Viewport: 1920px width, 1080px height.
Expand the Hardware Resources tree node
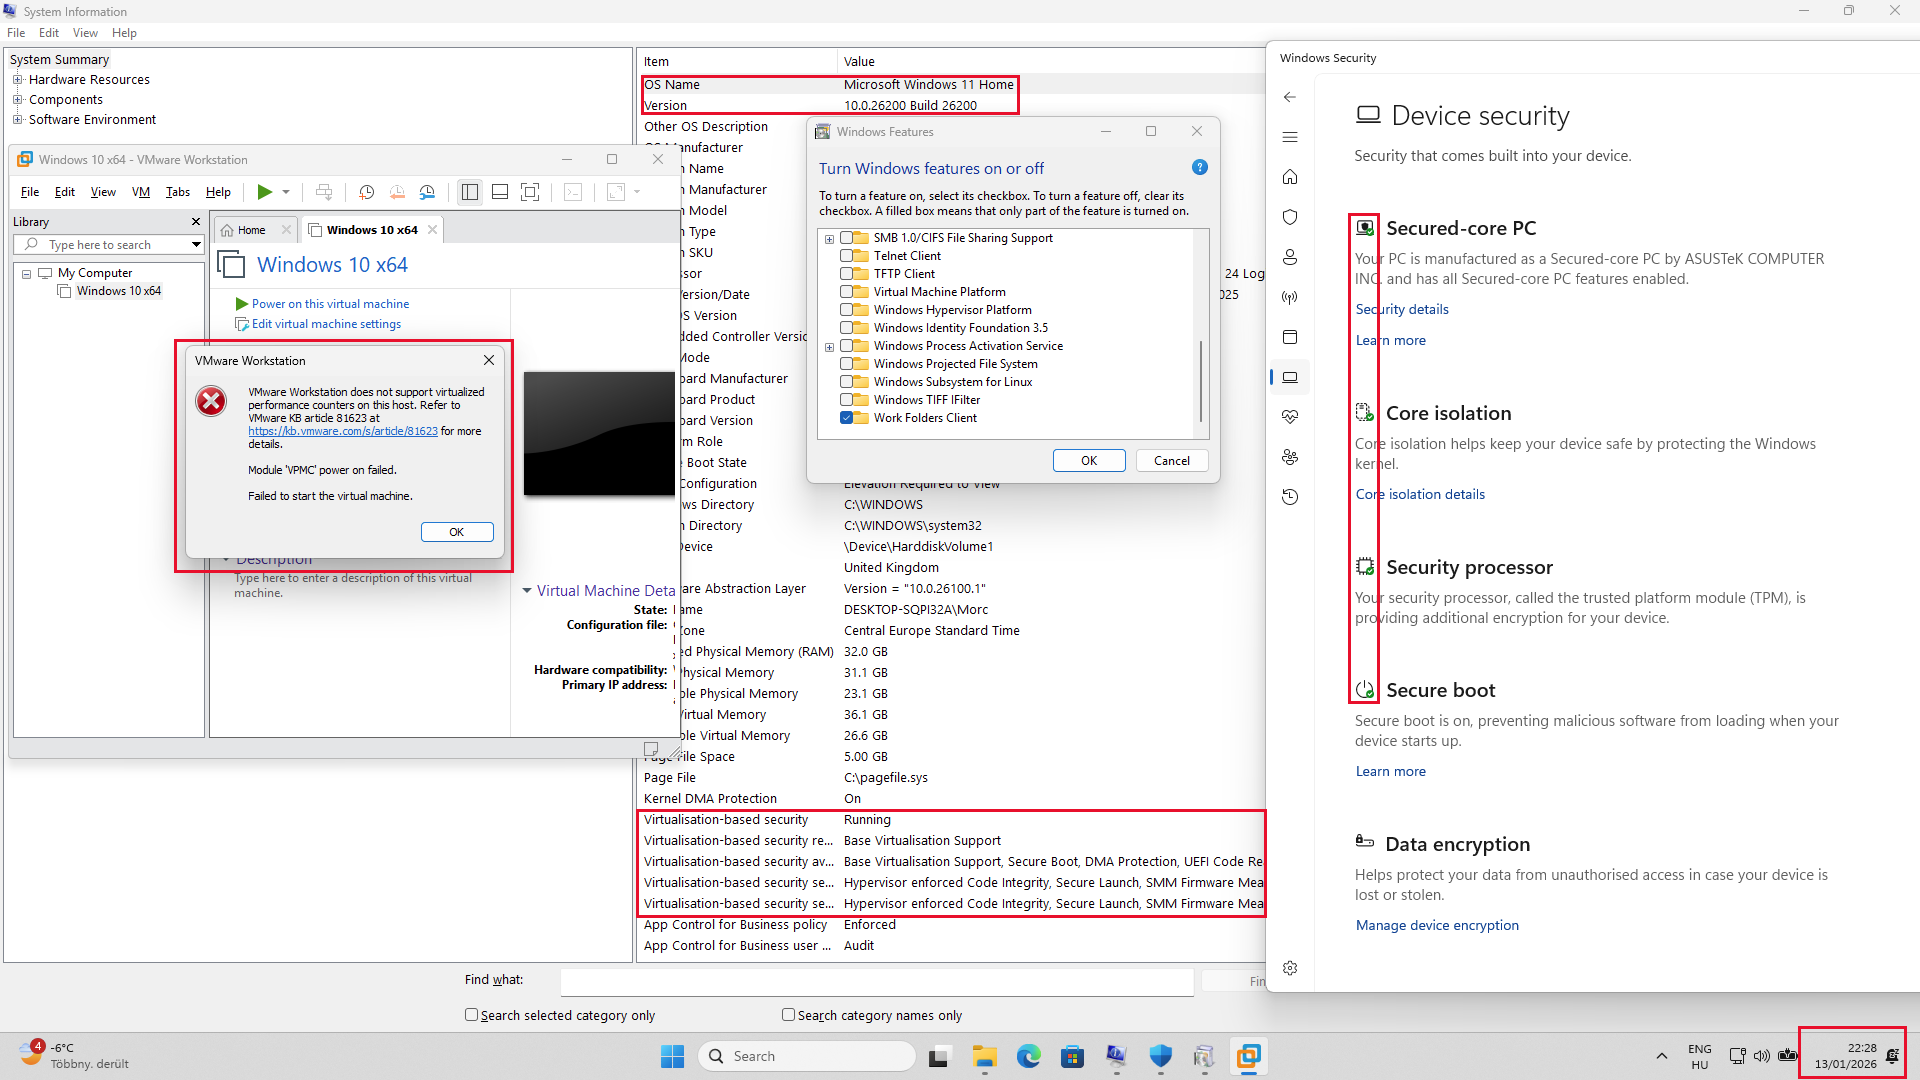(x=17, y=80)
